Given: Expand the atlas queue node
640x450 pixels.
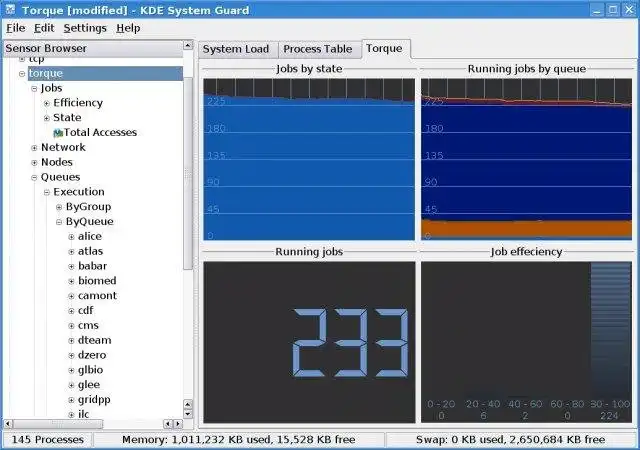Looking at the screenshot, I should [71, 252].
